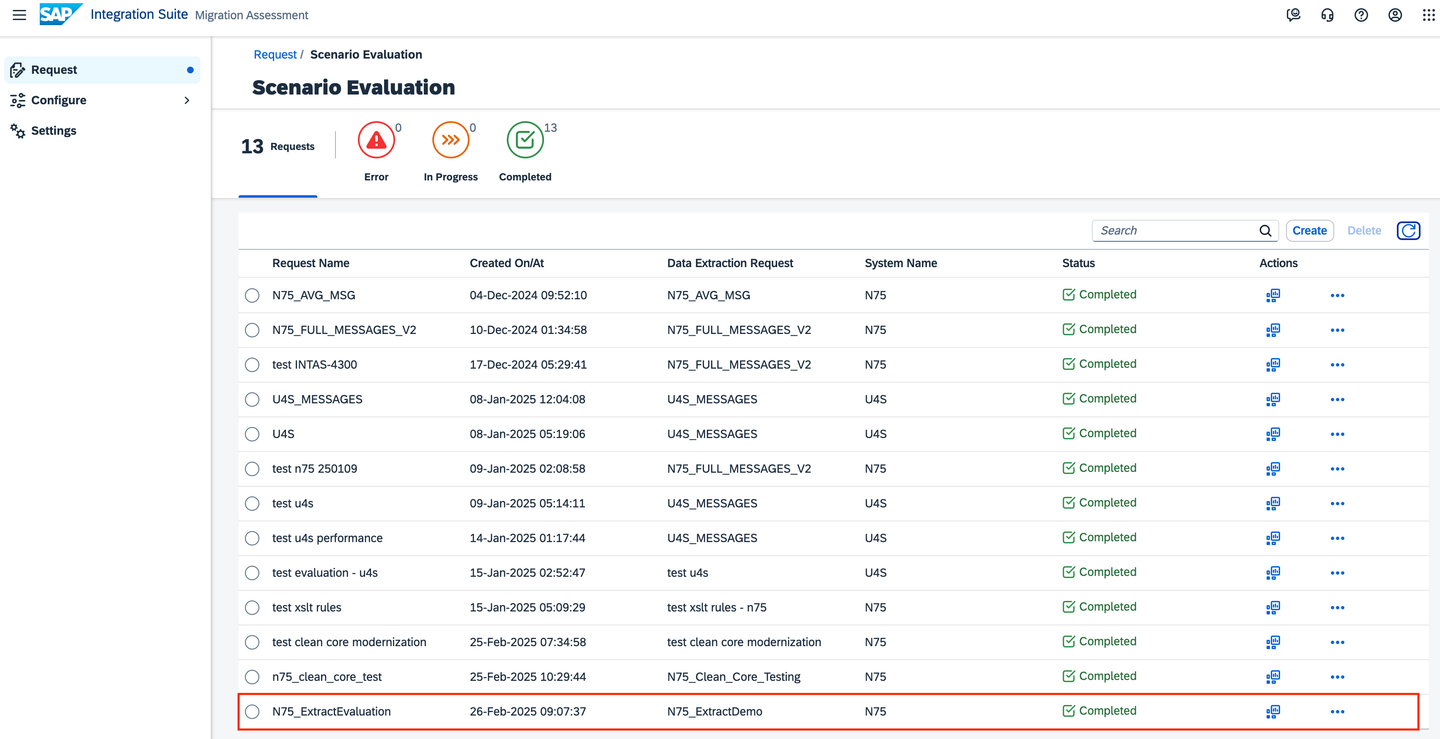The image size is (1440, 739).
Task: Select radio button for n75_clean_core_test
Action: 252,677
